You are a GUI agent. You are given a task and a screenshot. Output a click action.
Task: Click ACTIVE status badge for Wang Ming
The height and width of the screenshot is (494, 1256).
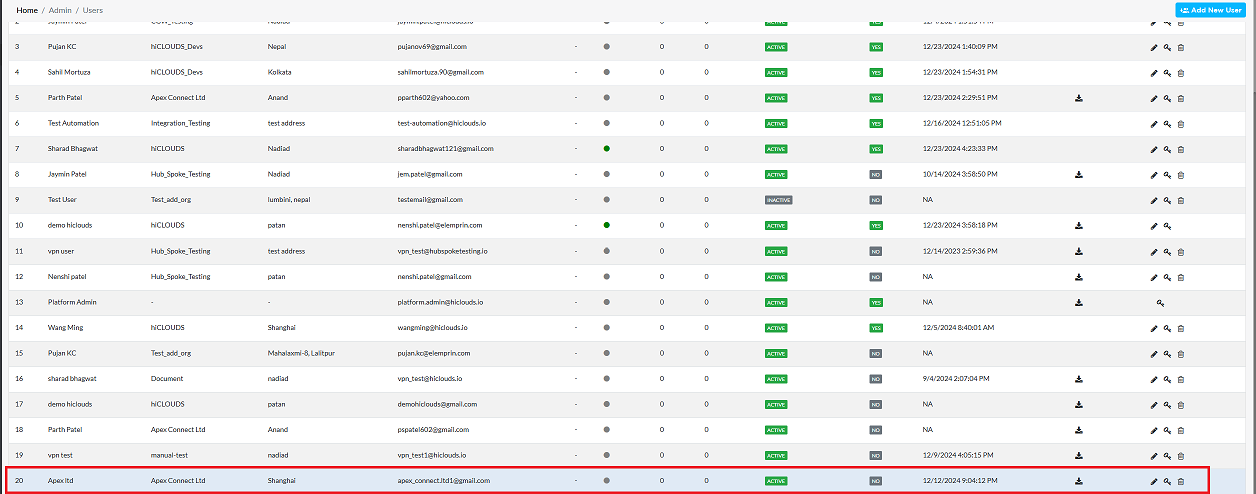776,328
